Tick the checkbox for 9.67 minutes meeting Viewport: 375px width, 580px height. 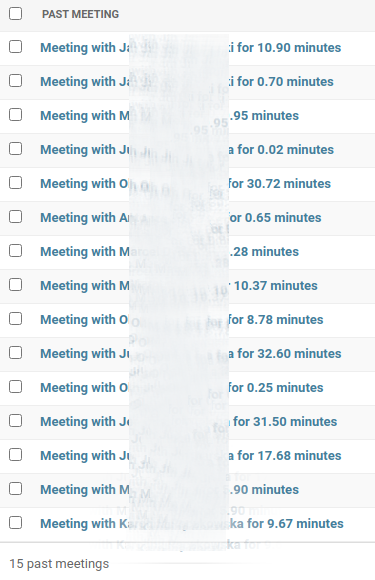click(16, 523)
